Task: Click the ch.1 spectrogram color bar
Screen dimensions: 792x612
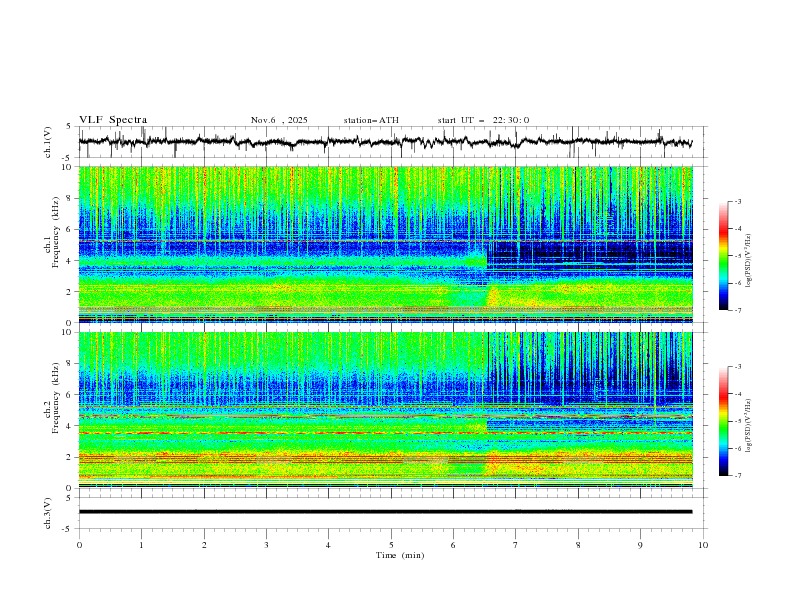Action: [723, 256]
